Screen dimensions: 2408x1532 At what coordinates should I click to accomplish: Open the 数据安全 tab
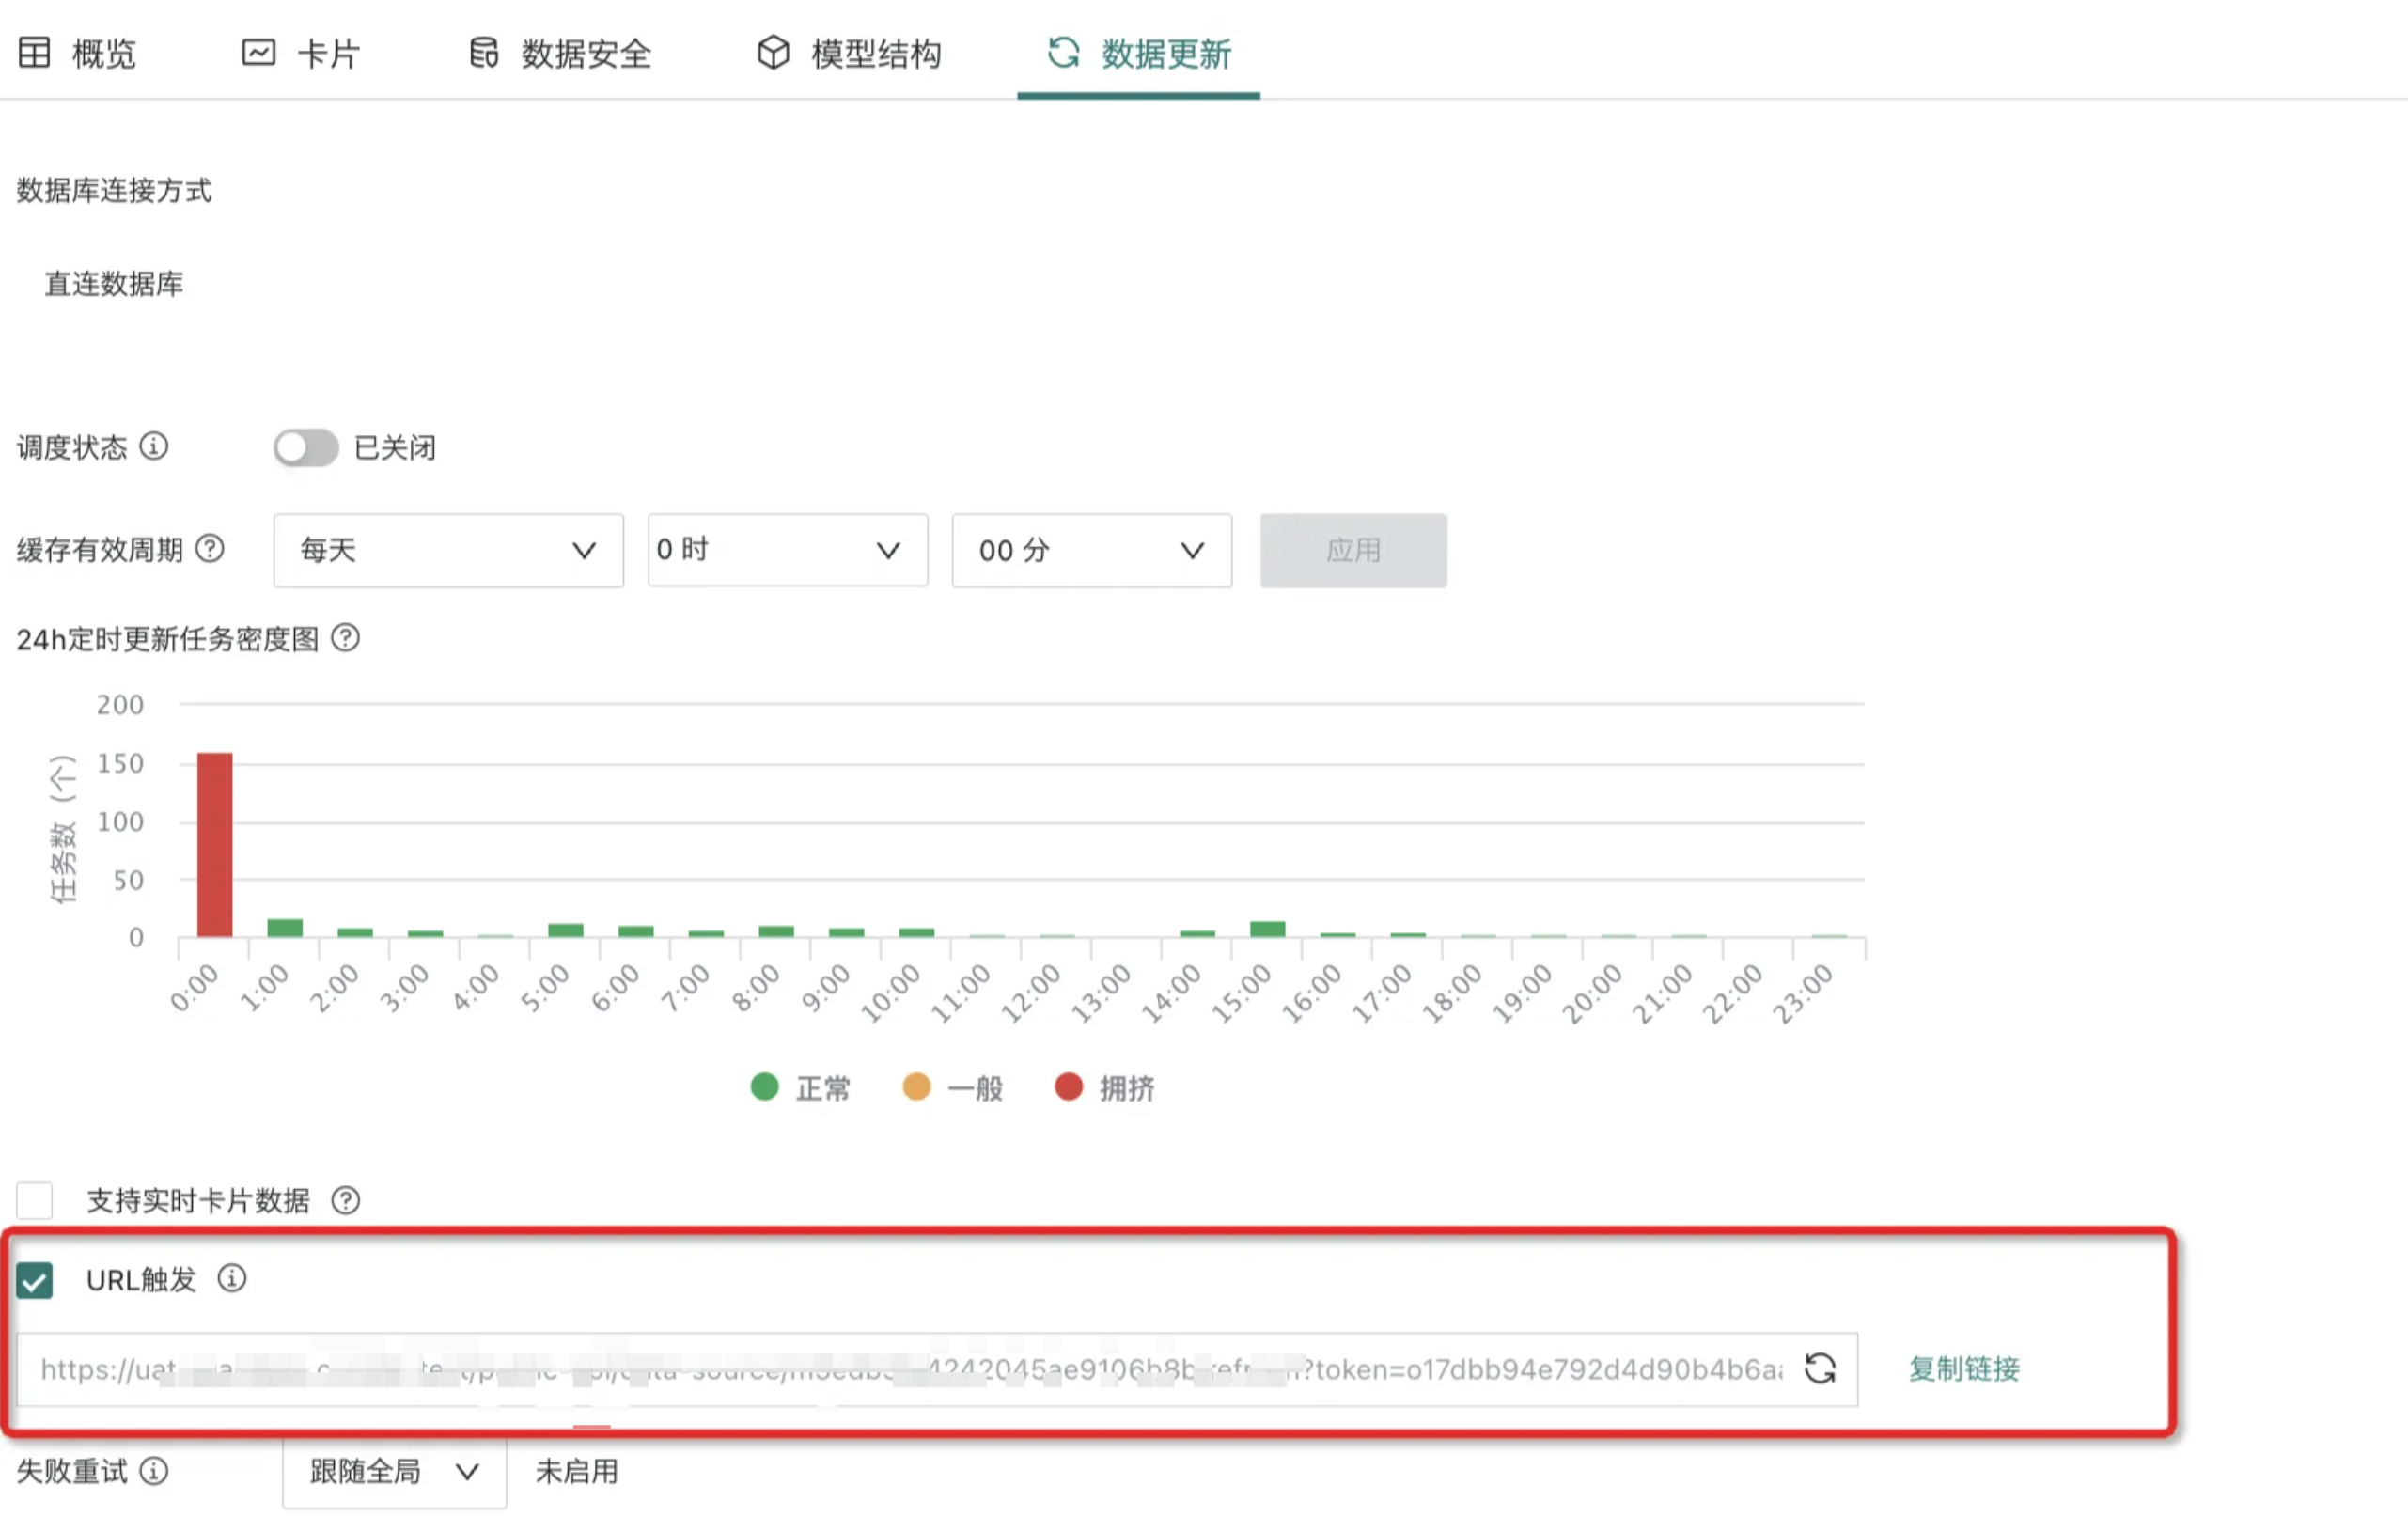(x=560, y=53)
